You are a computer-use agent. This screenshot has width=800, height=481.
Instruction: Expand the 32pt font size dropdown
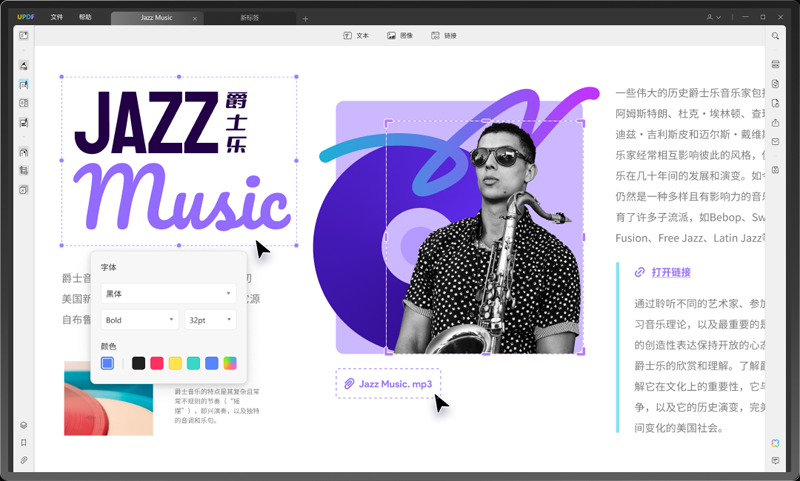210,320
